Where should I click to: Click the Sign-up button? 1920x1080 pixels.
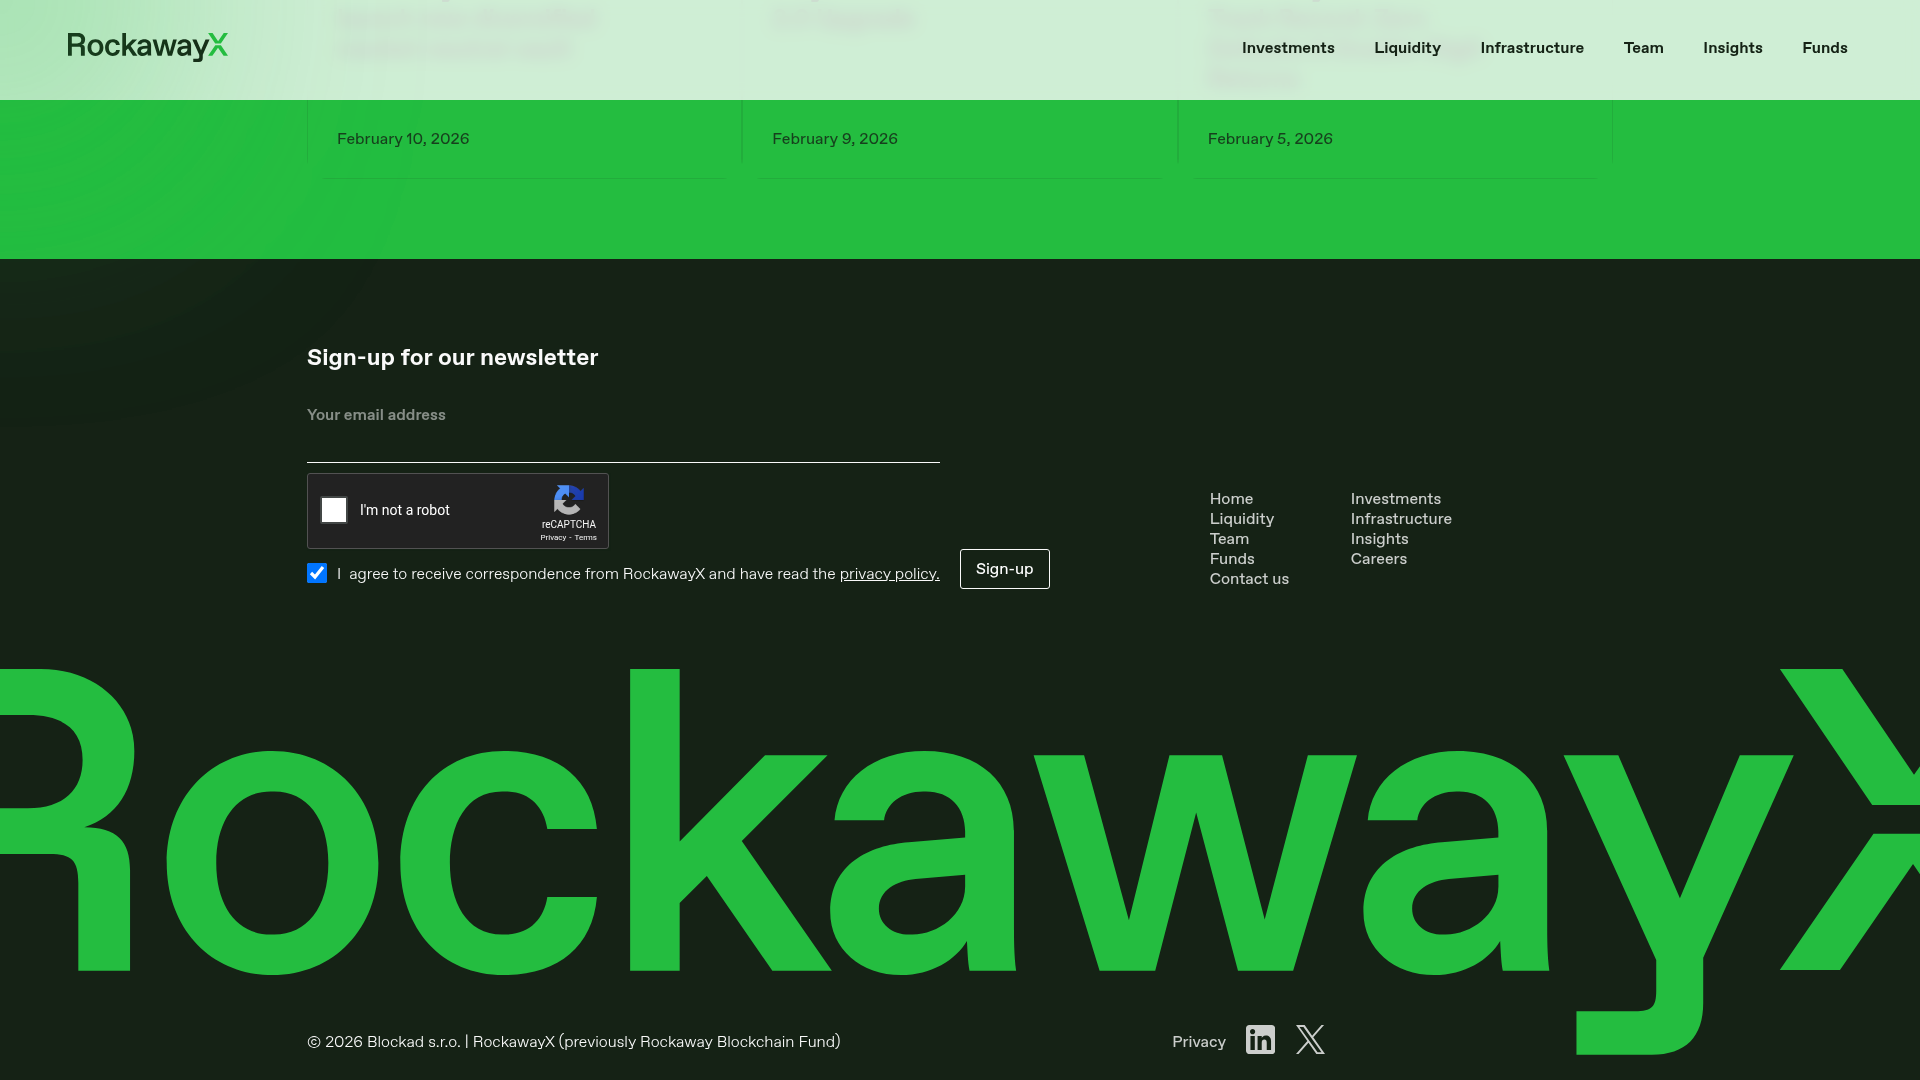pos(1005,569)
